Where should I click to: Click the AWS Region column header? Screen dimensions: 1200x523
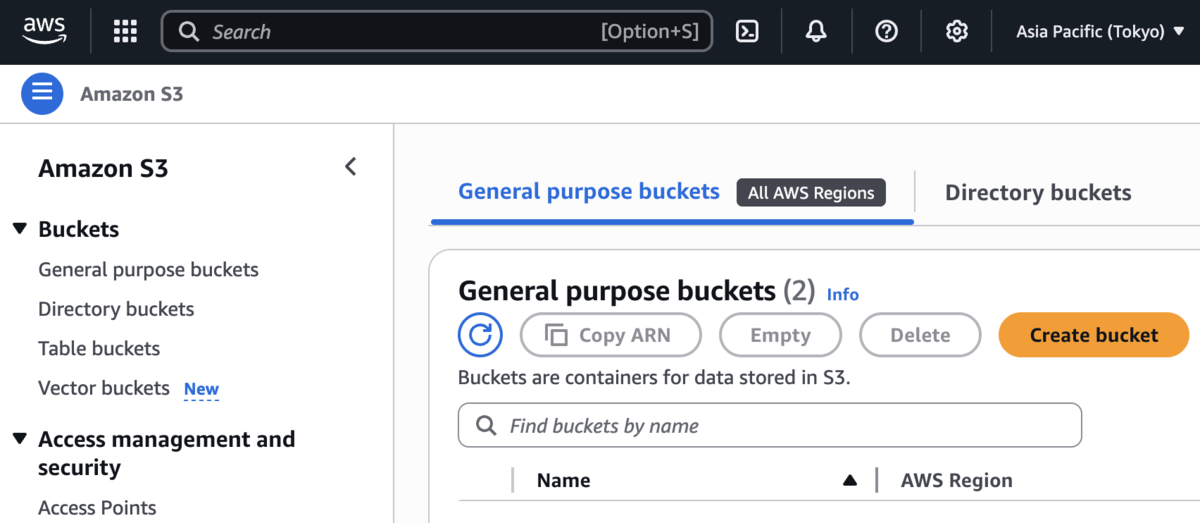[x=957, y=480]
